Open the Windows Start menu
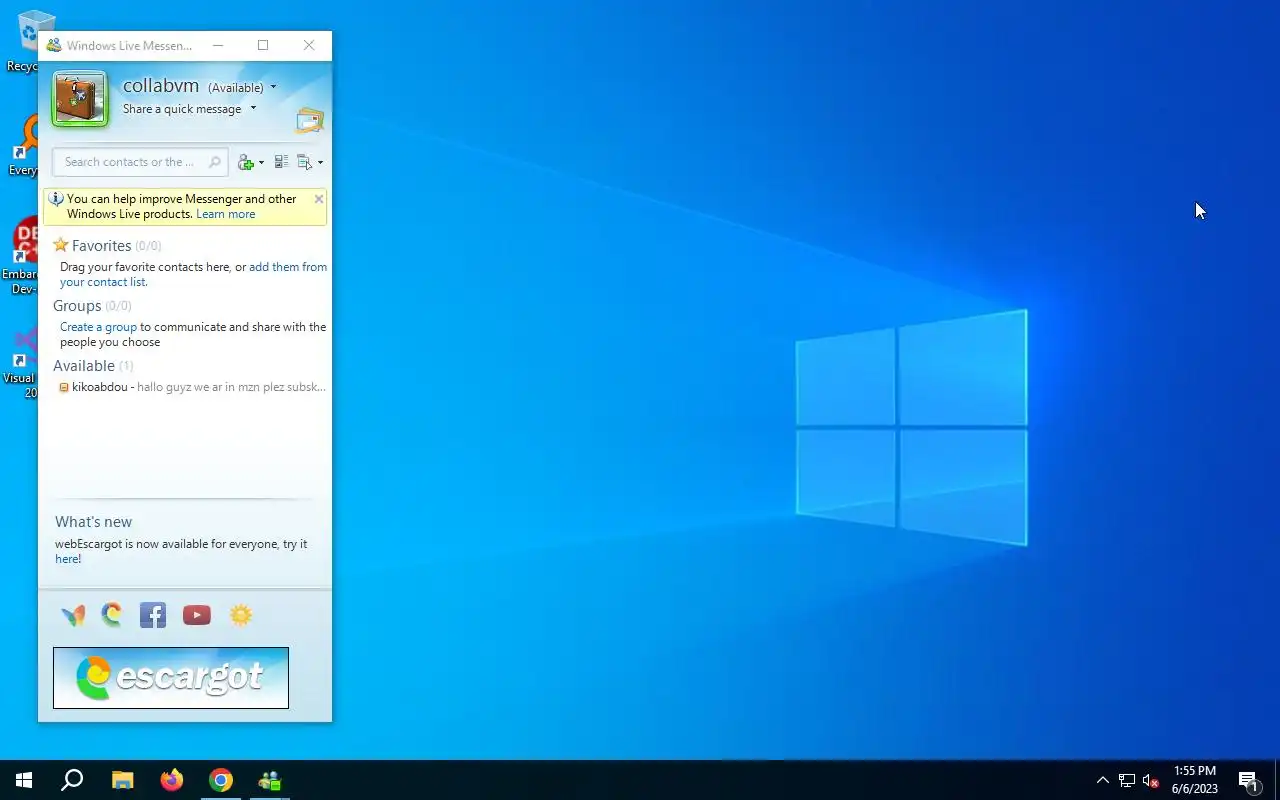 click(x=24, y=780)
